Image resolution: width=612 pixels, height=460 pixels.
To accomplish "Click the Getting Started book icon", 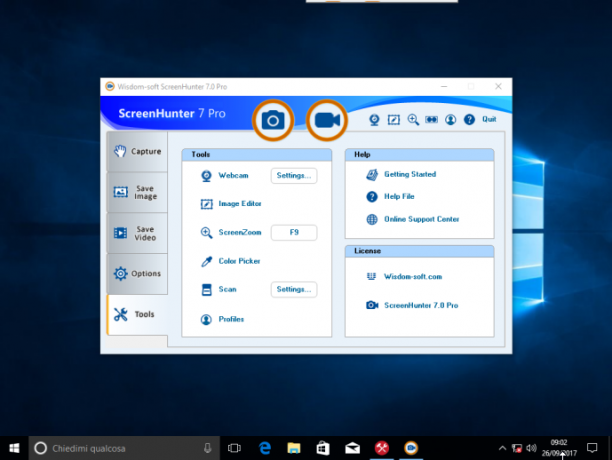I will pos(372,175).
